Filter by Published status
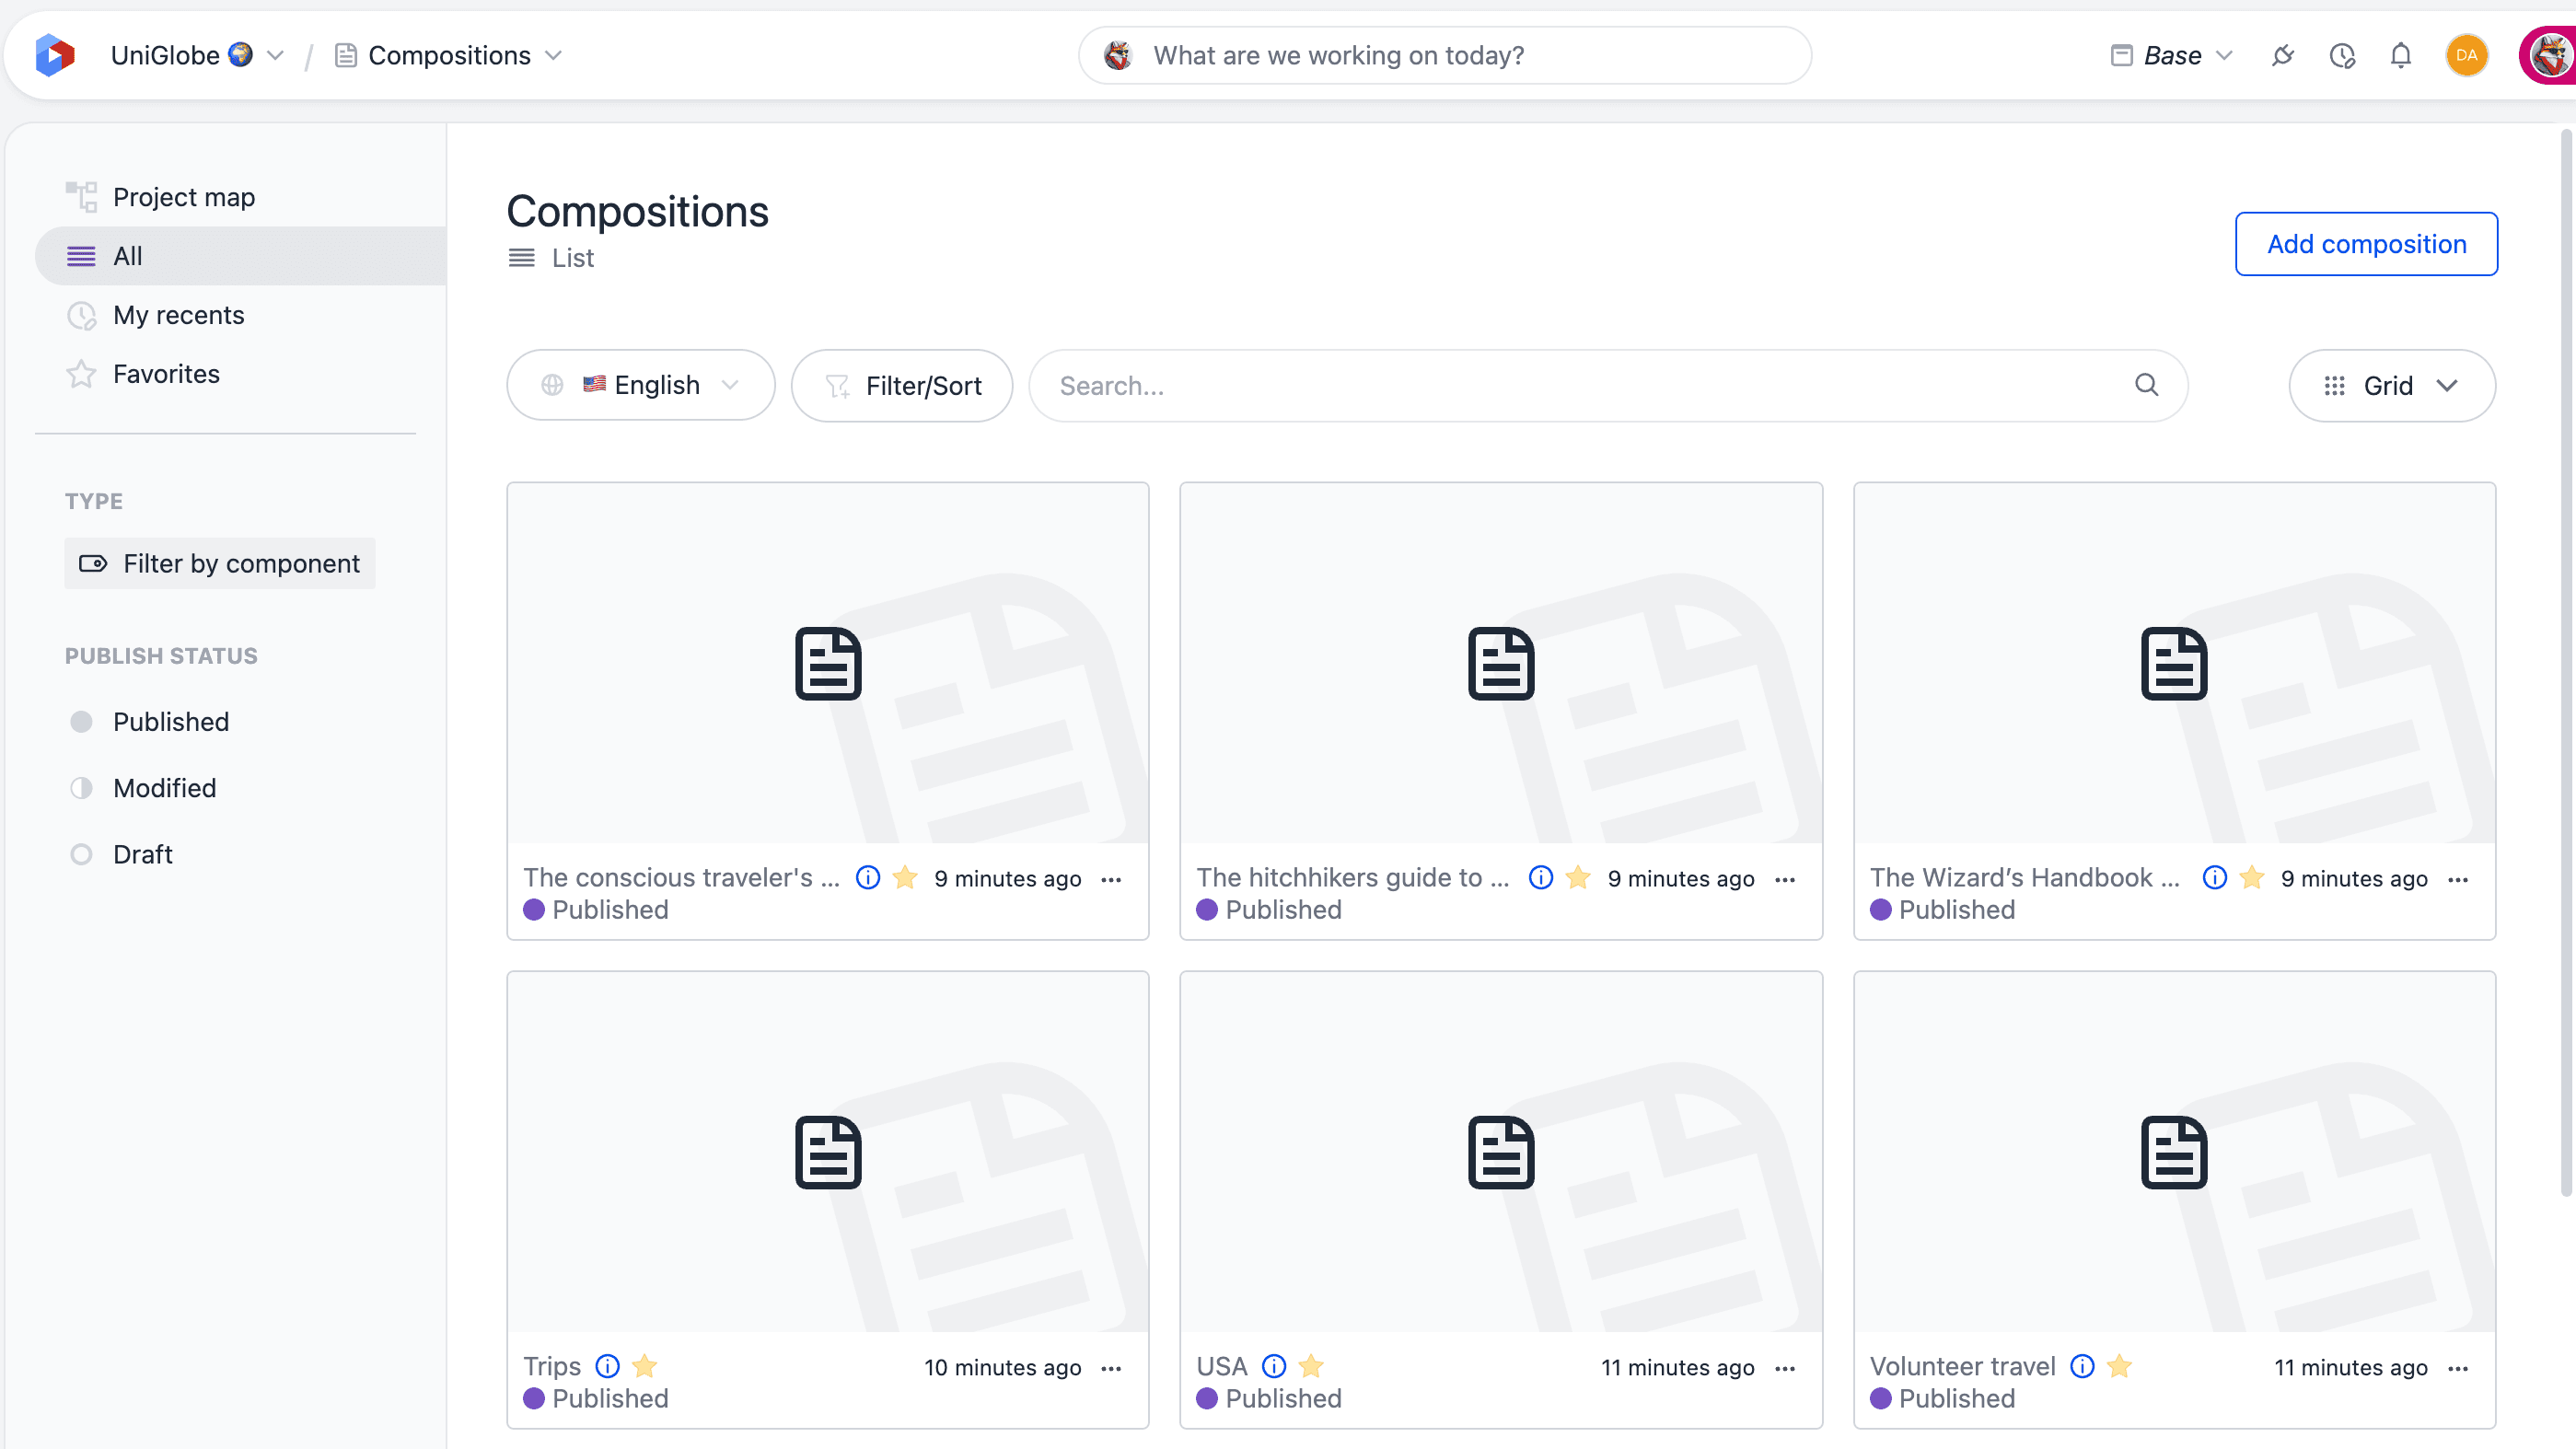Image resolution: width=2576 pixels, height=1449 pixels. point(150,722)
